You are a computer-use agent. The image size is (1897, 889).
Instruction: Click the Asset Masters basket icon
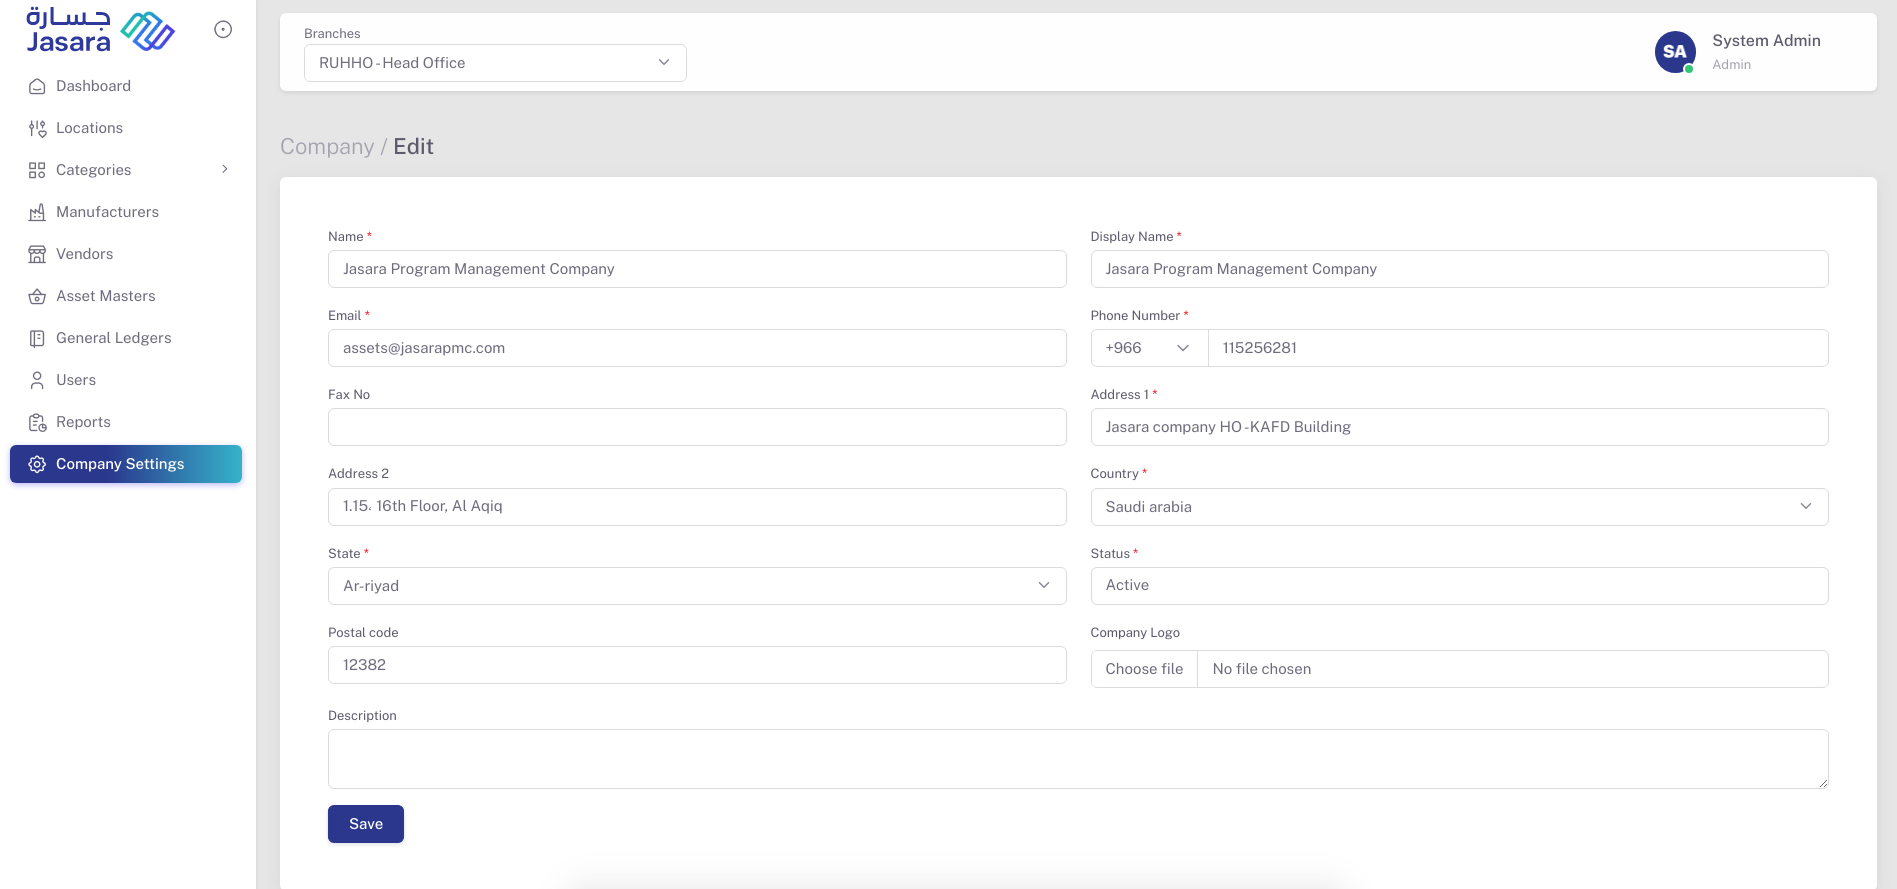click(37, 296)
